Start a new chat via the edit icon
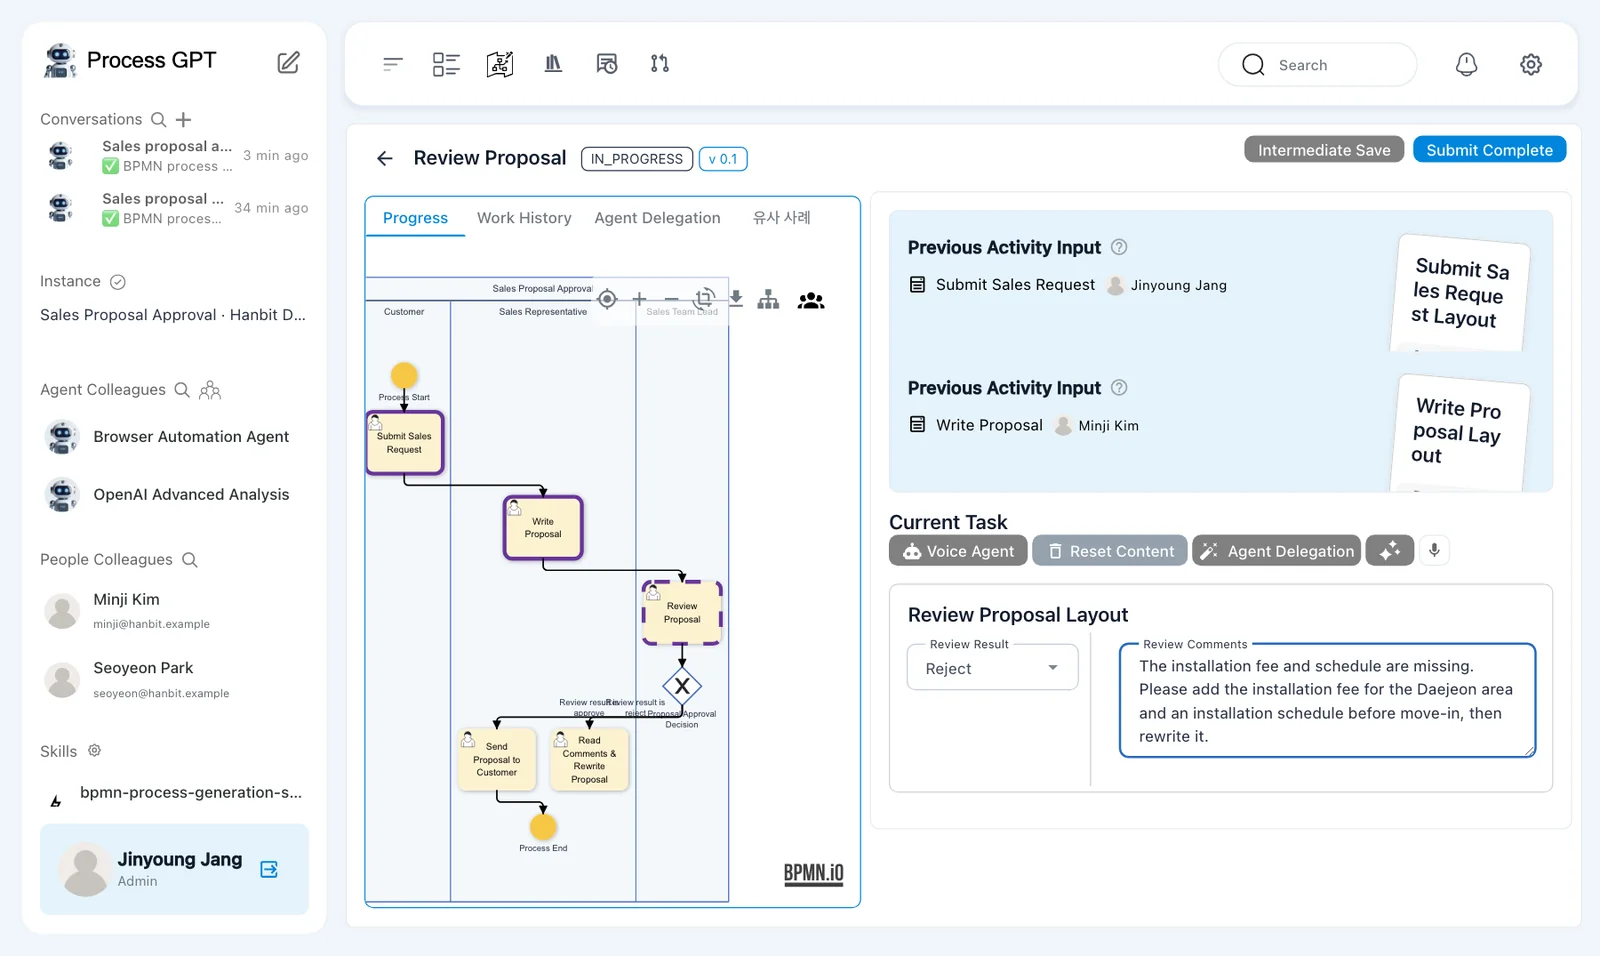This screenshot has width=1600, height=956. click(288, 62)
